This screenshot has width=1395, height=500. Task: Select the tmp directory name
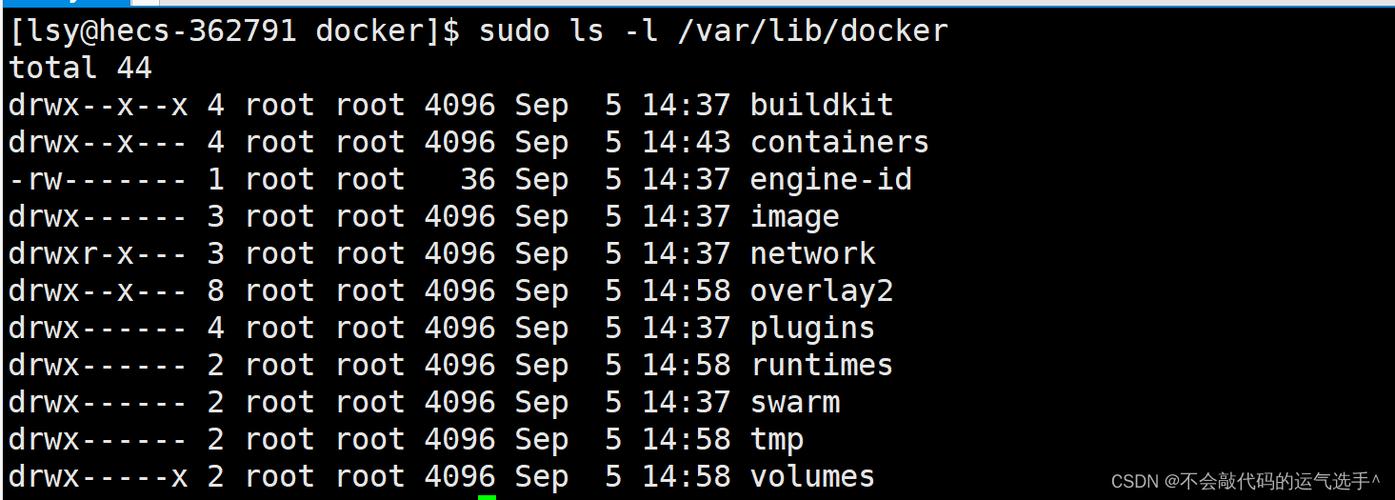(777, 439)
